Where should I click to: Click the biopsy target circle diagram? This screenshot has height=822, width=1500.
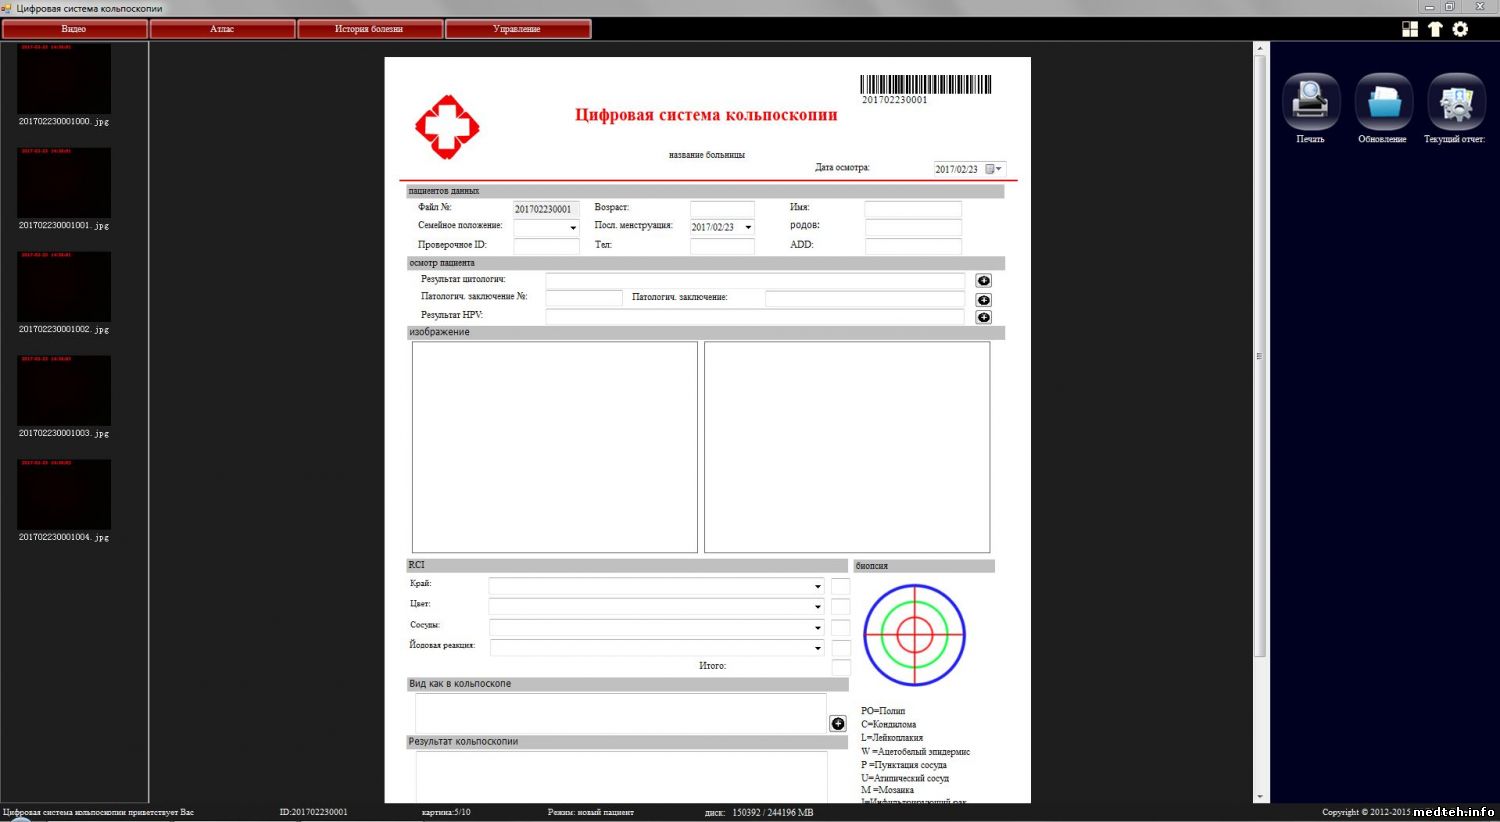pos(914,635)
